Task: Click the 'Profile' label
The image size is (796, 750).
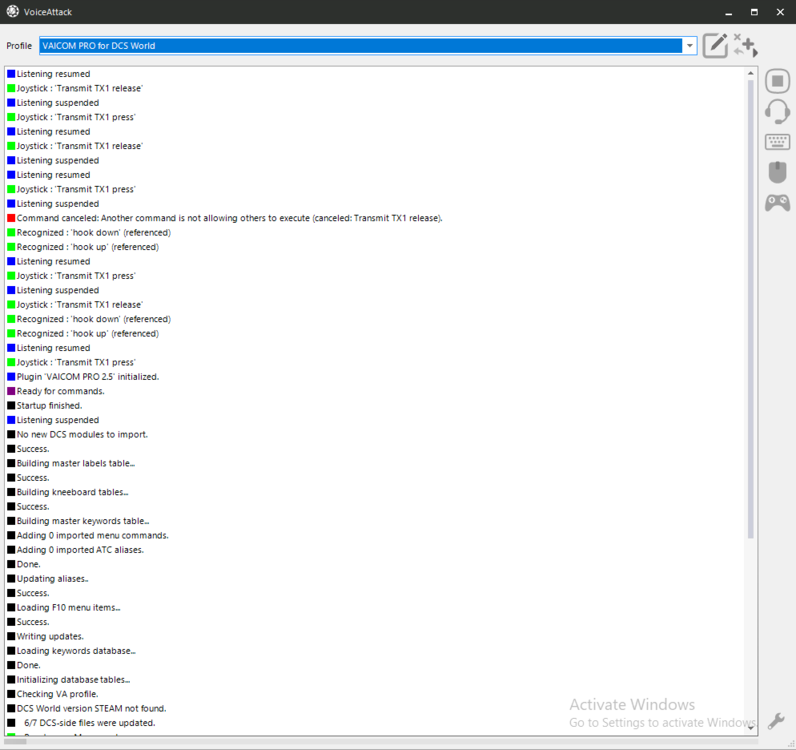Action: tap(19, 46)
